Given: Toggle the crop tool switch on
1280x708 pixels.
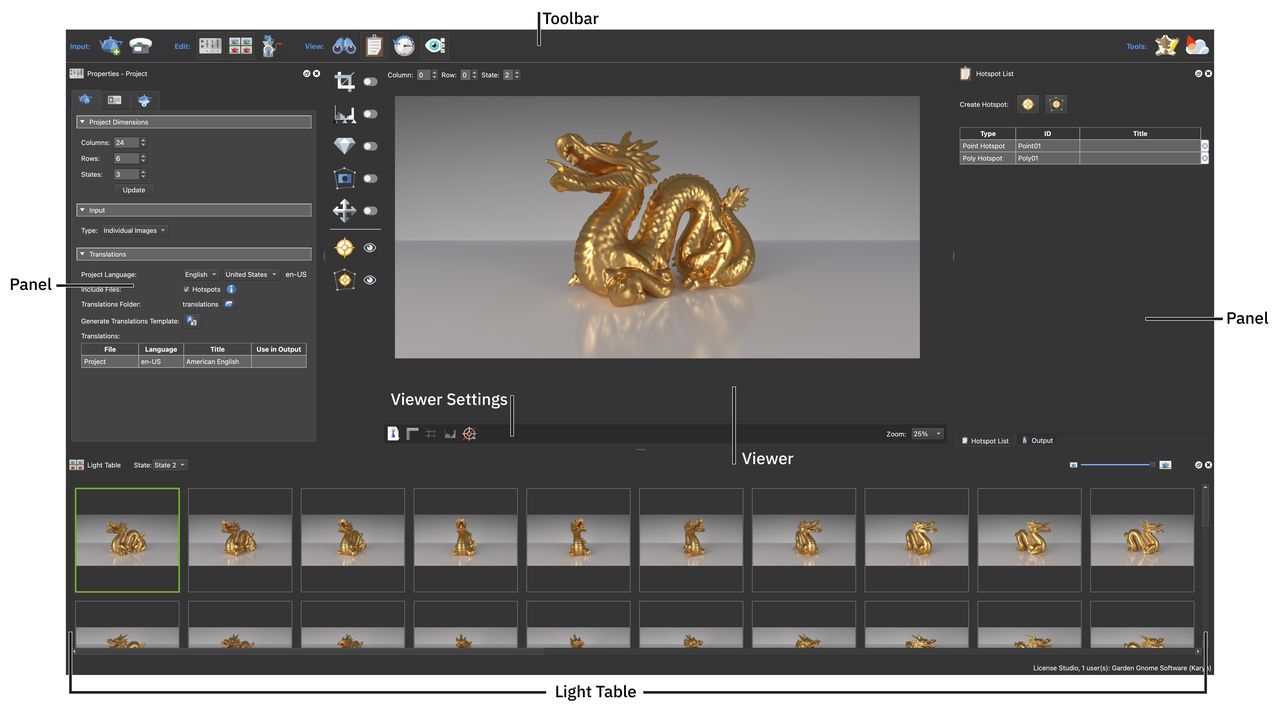Looking at the screenshot, I should pyautogui.click(x=370, y=82).
